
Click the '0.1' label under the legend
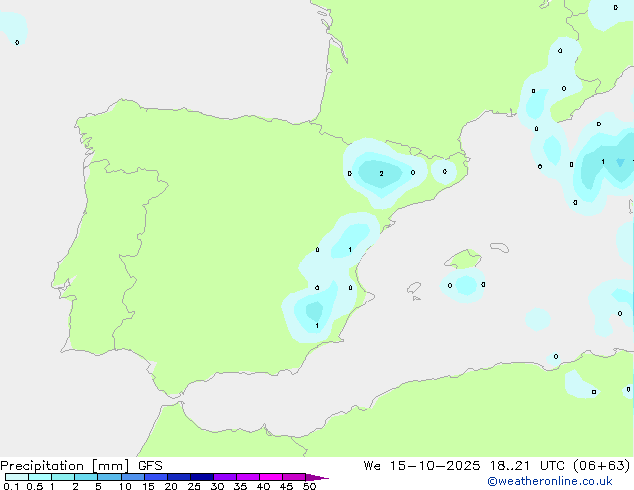(11, 486)
